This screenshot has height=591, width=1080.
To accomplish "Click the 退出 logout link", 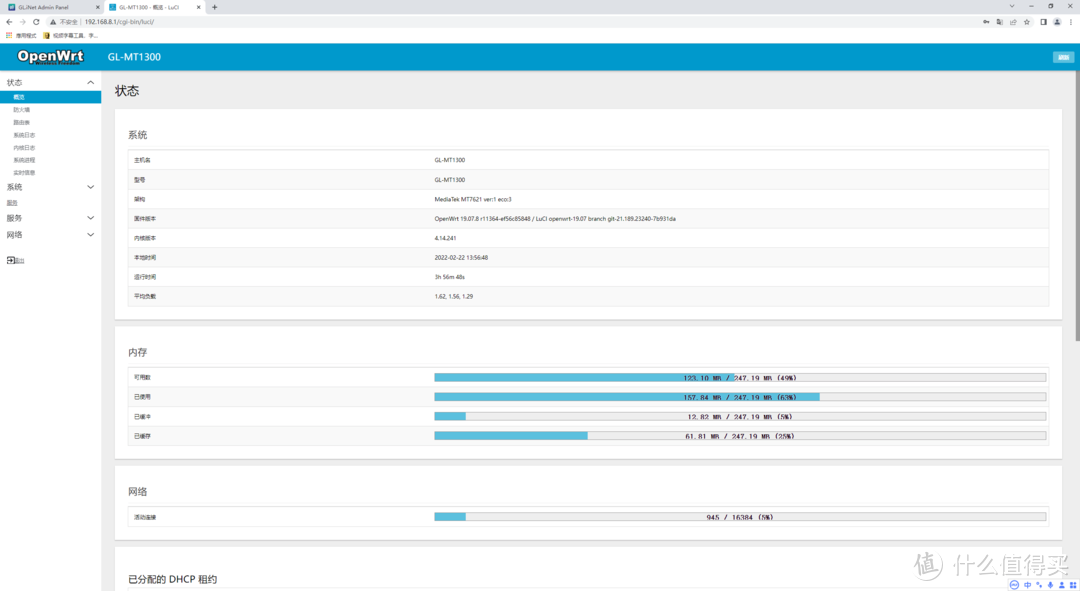I will tap(16, 260).
